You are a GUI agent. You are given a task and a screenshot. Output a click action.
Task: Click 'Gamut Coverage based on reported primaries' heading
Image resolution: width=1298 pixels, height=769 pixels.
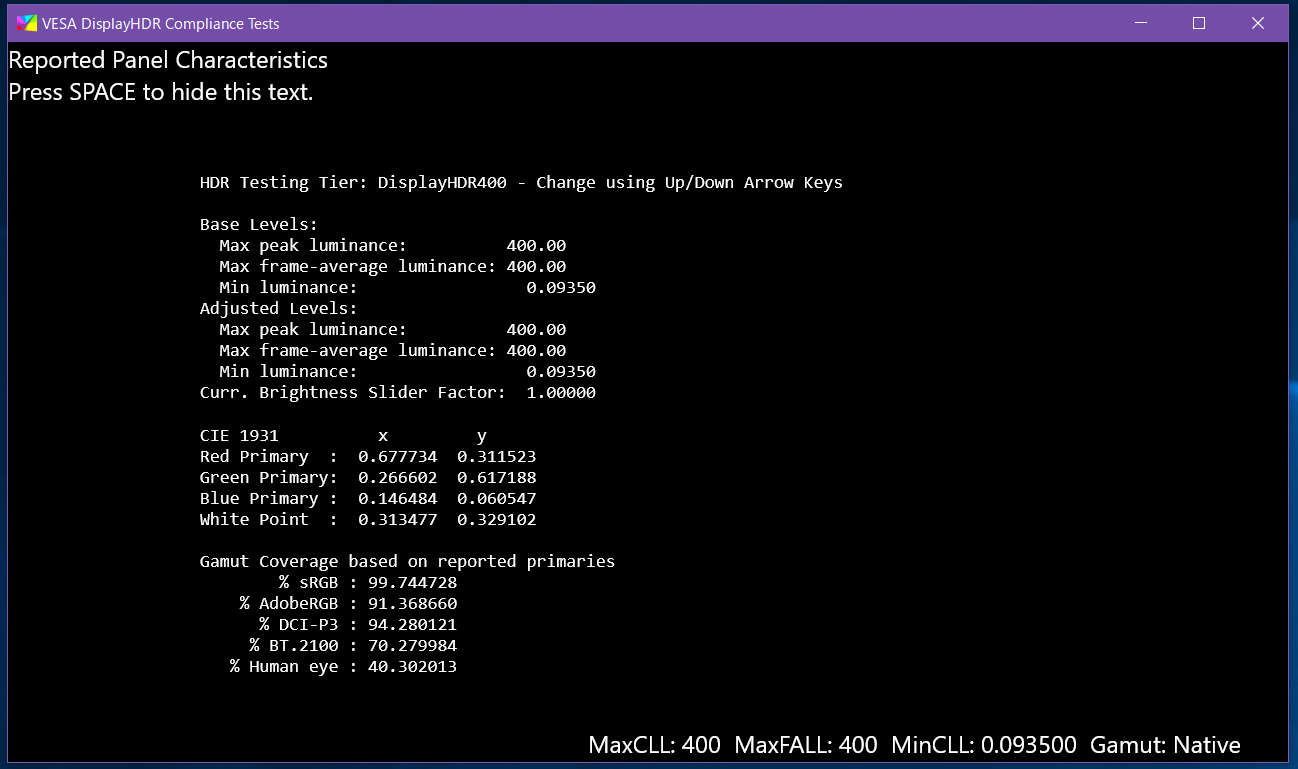[407, 562]
